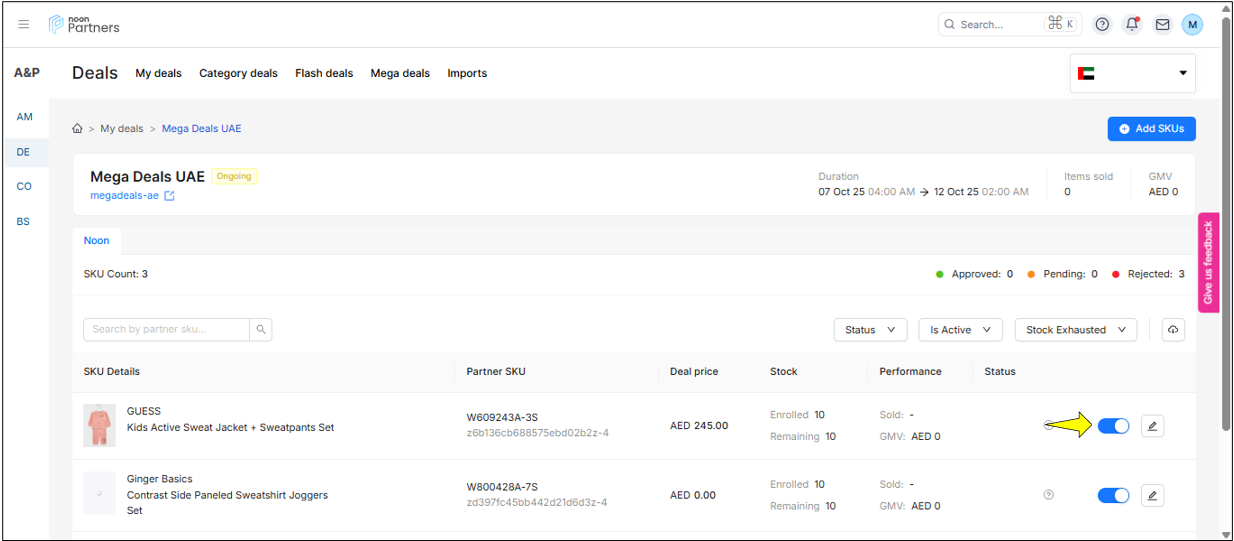Go to the Category deals tab
1234x541 pixels.
pos(238,73)
